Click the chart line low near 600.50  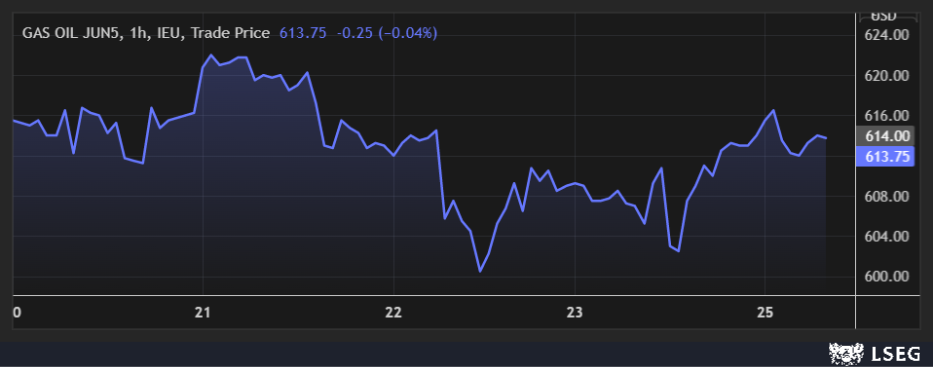click(x=480, y=271)
